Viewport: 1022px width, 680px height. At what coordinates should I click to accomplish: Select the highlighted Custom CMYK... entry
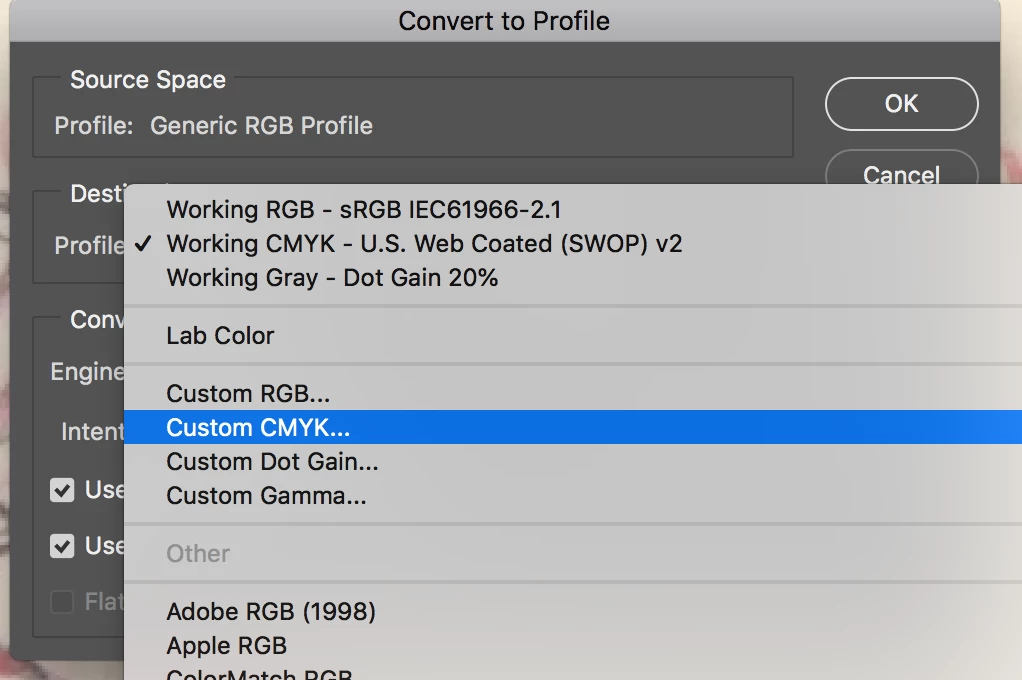258,428
